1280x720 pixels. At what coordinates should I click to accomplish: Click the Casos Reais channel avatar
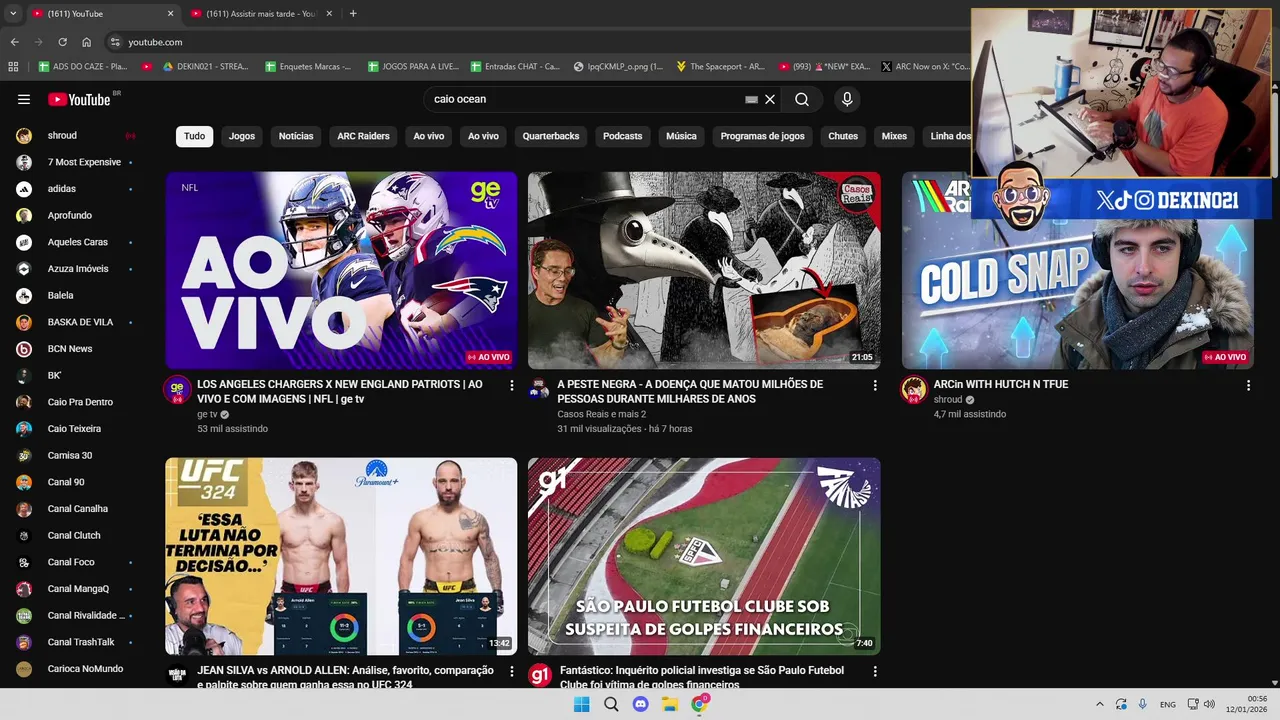540,390
